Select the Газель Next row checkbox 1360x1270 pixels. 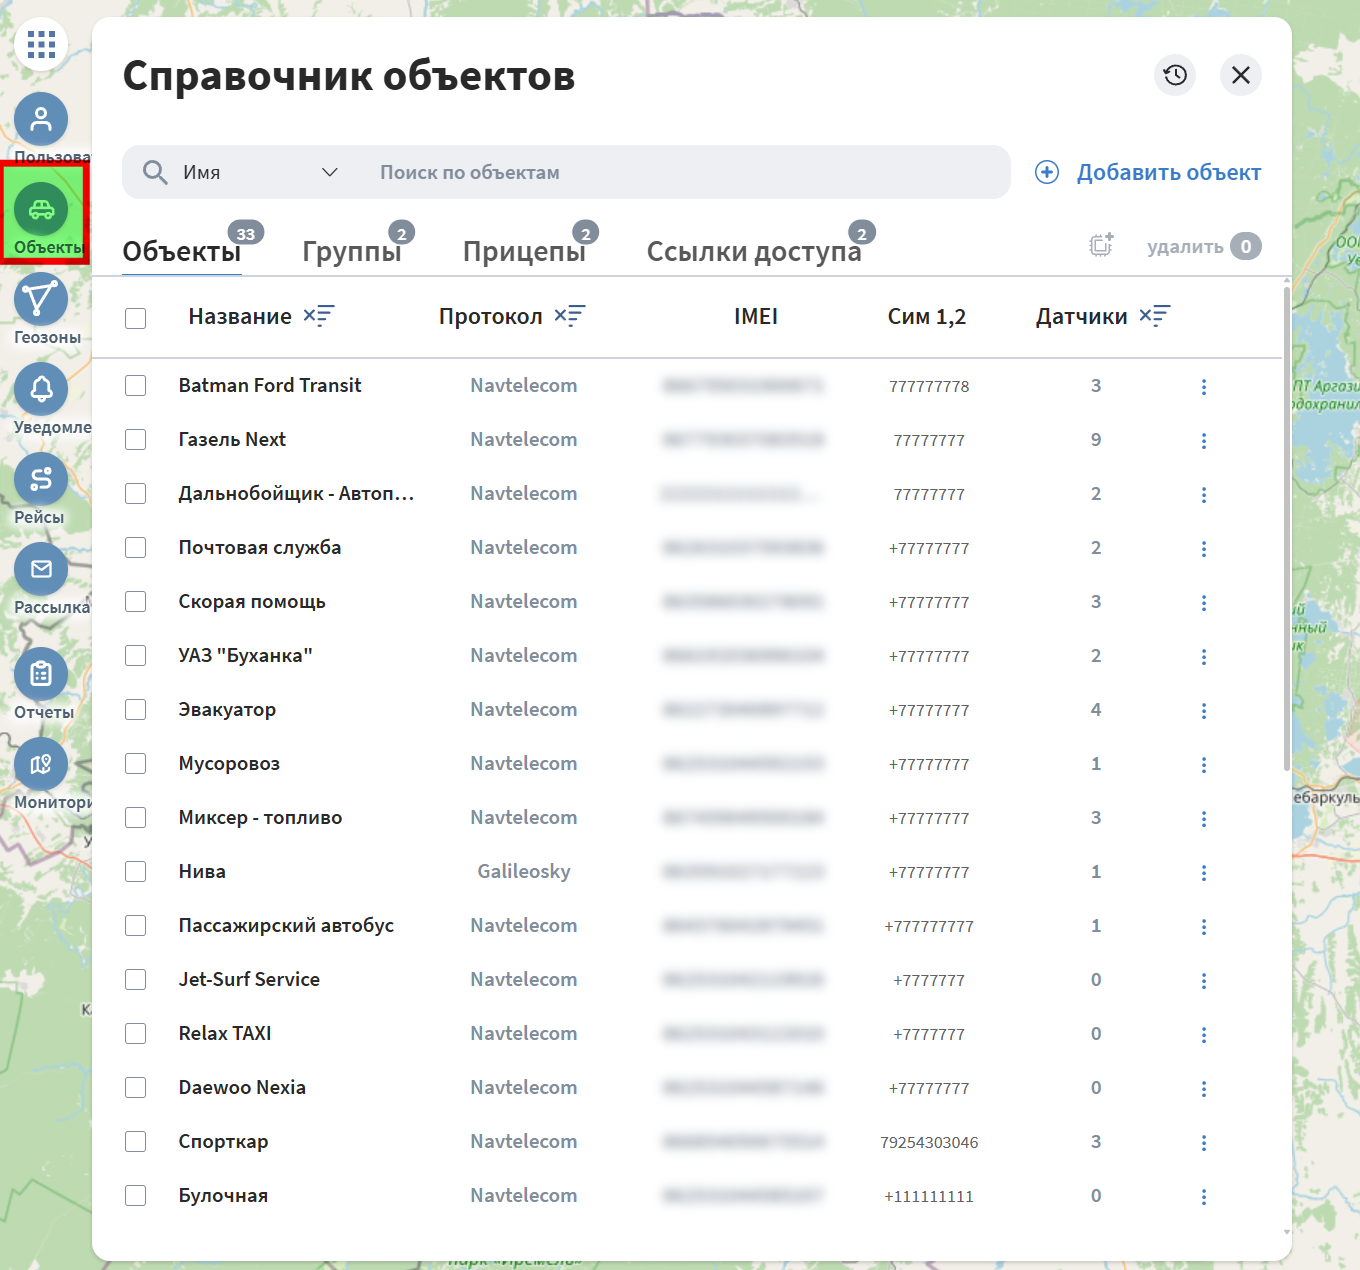click(136, 440)
